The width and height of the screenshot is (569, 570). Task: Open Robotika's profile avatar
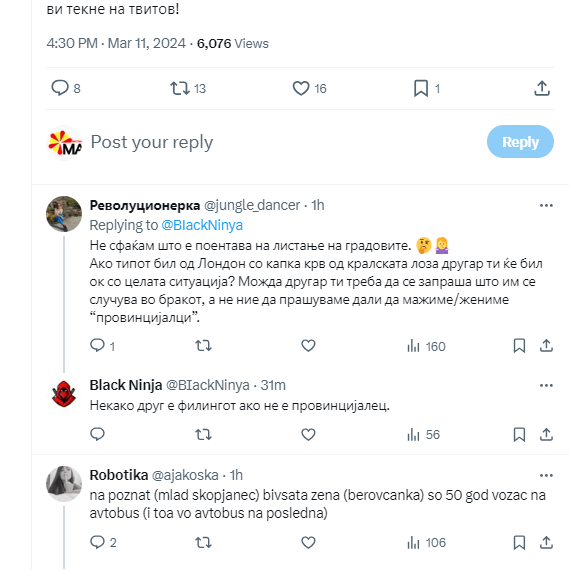[64, 484]
